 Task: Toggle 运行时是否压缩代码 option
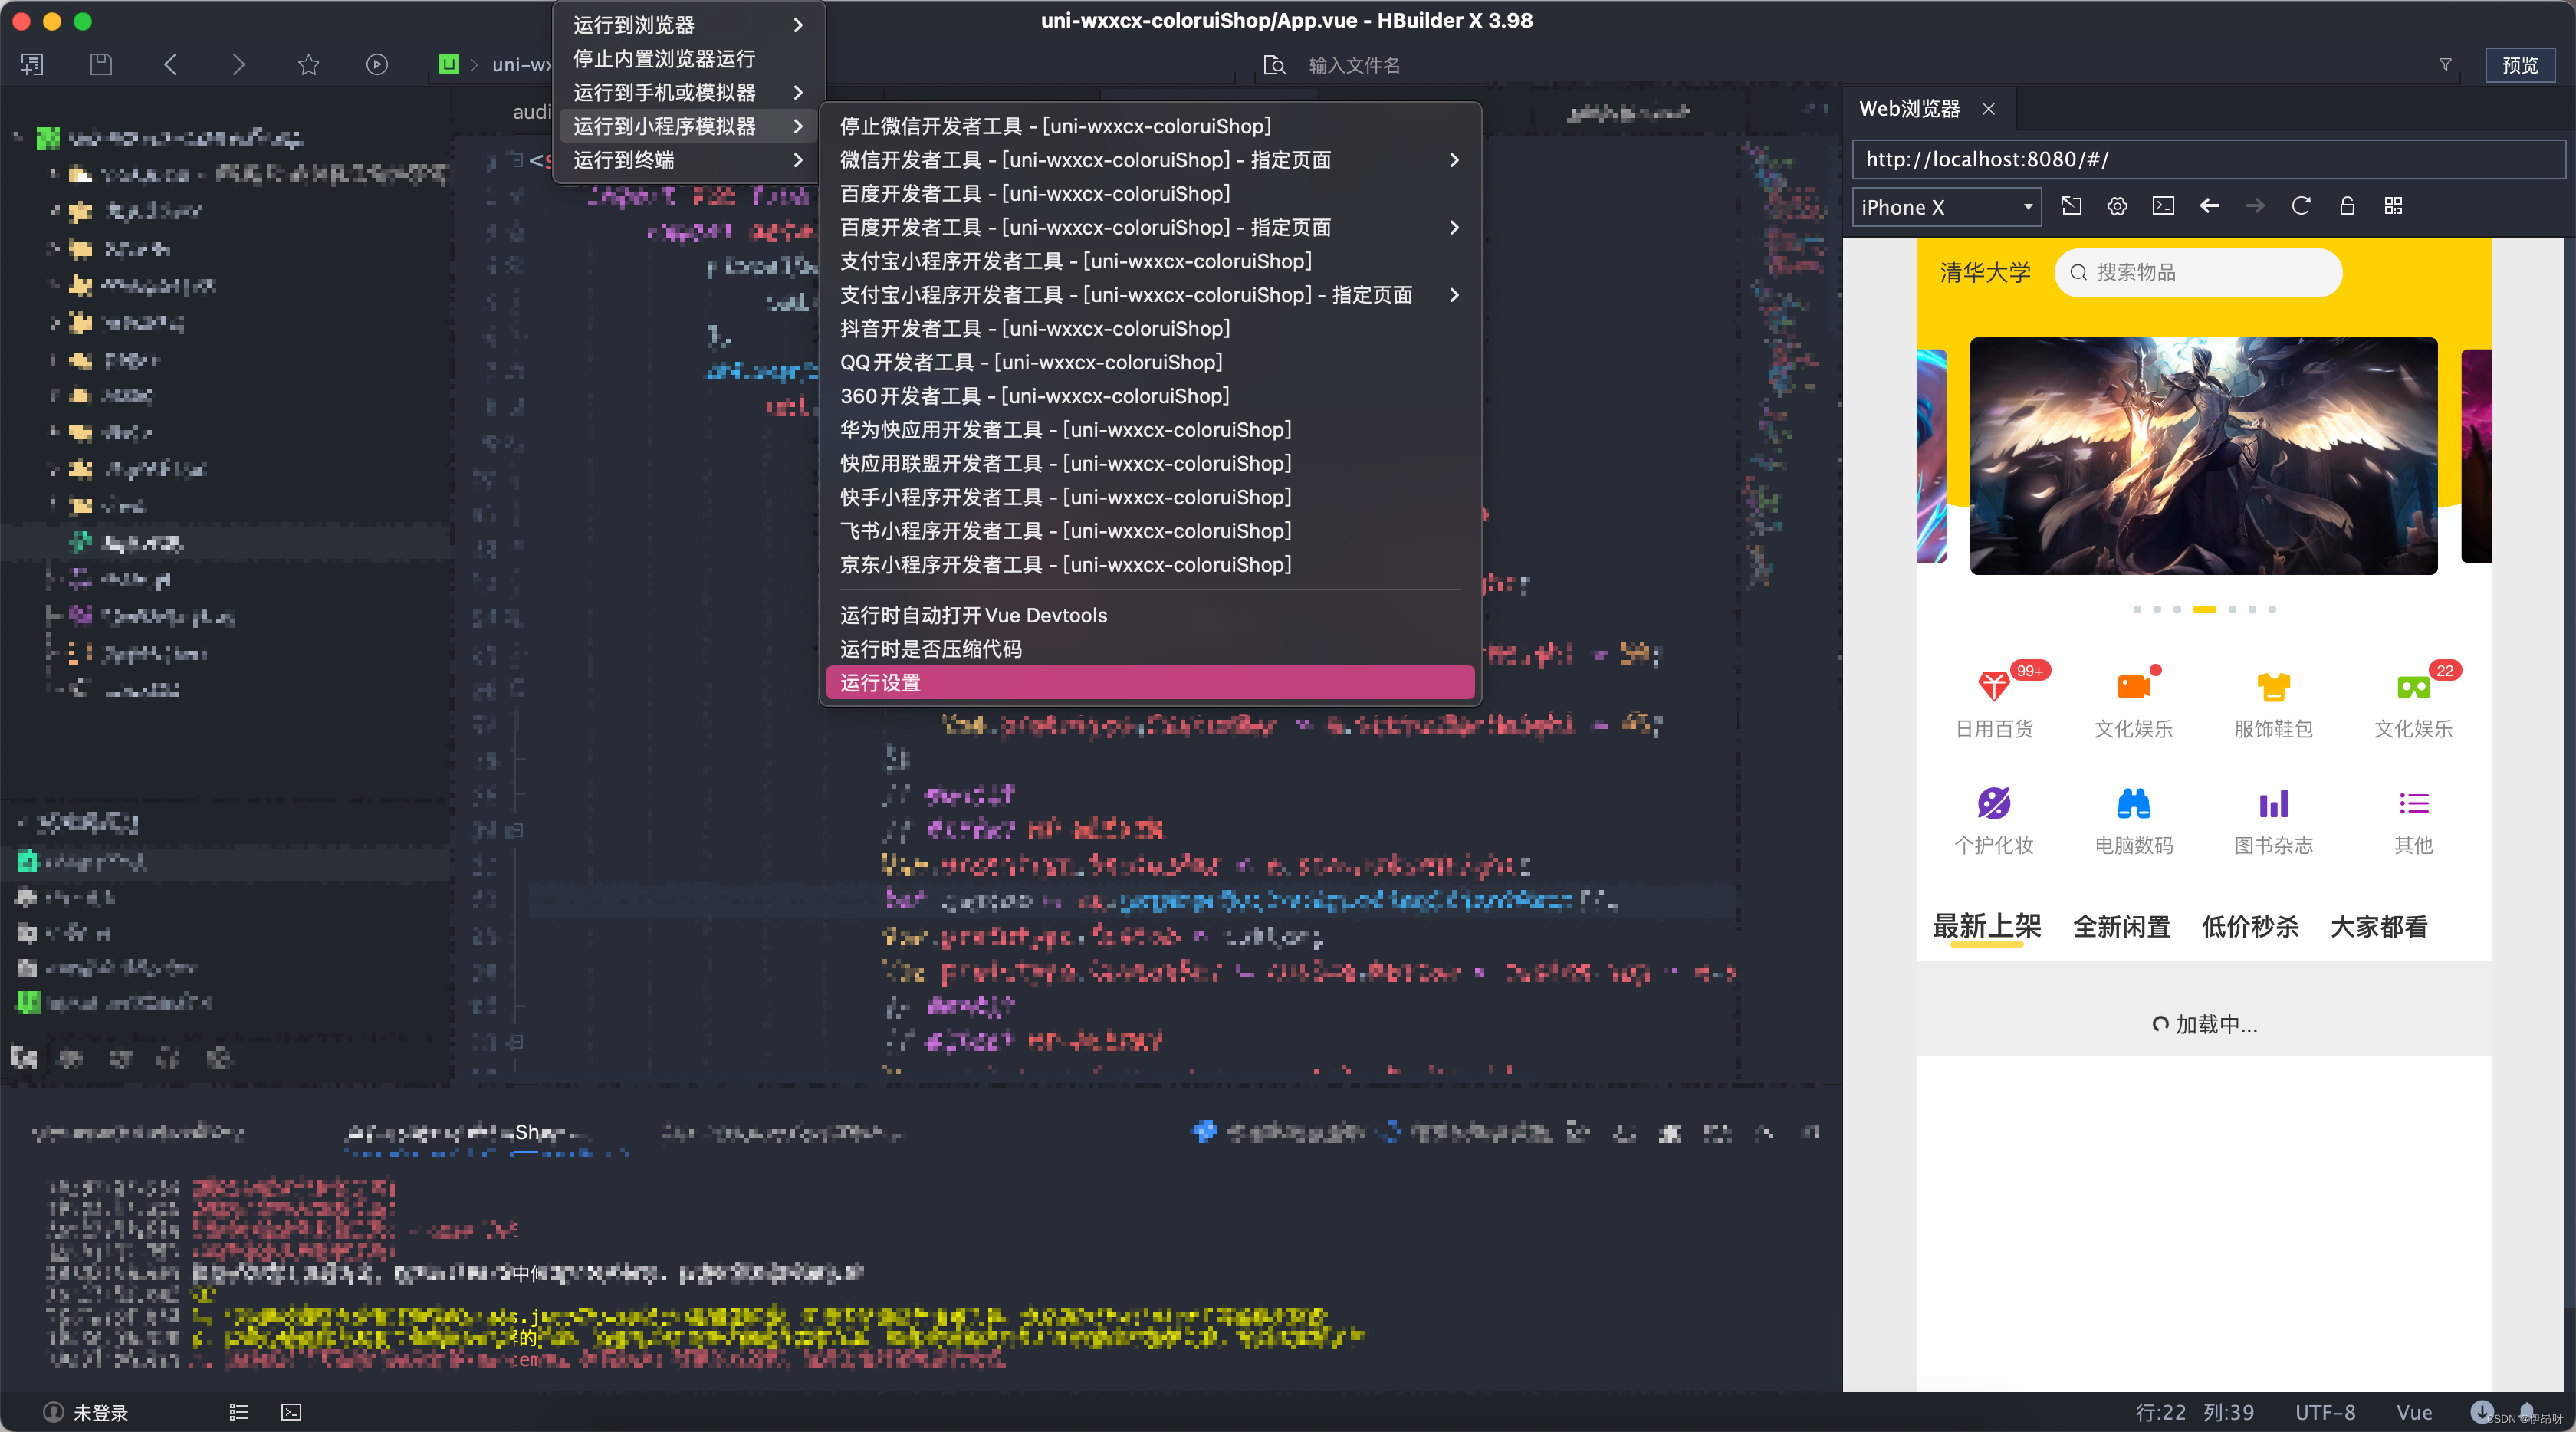(1150, 649)
